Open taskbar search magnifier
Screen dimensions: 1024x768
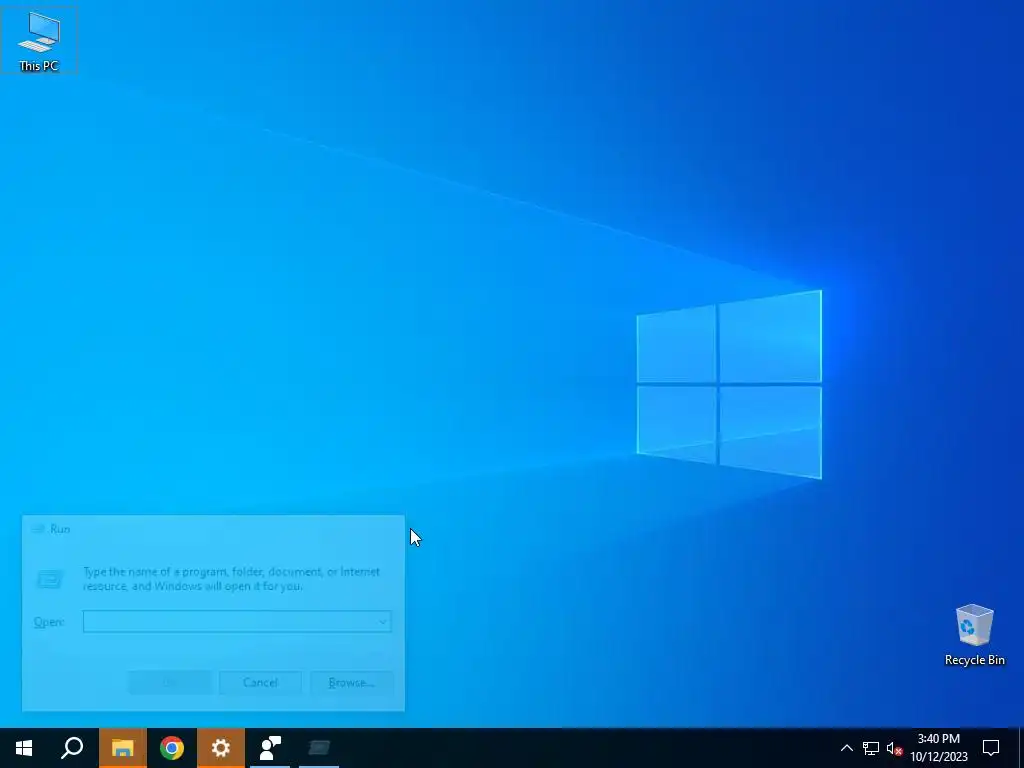pos(72,748)
